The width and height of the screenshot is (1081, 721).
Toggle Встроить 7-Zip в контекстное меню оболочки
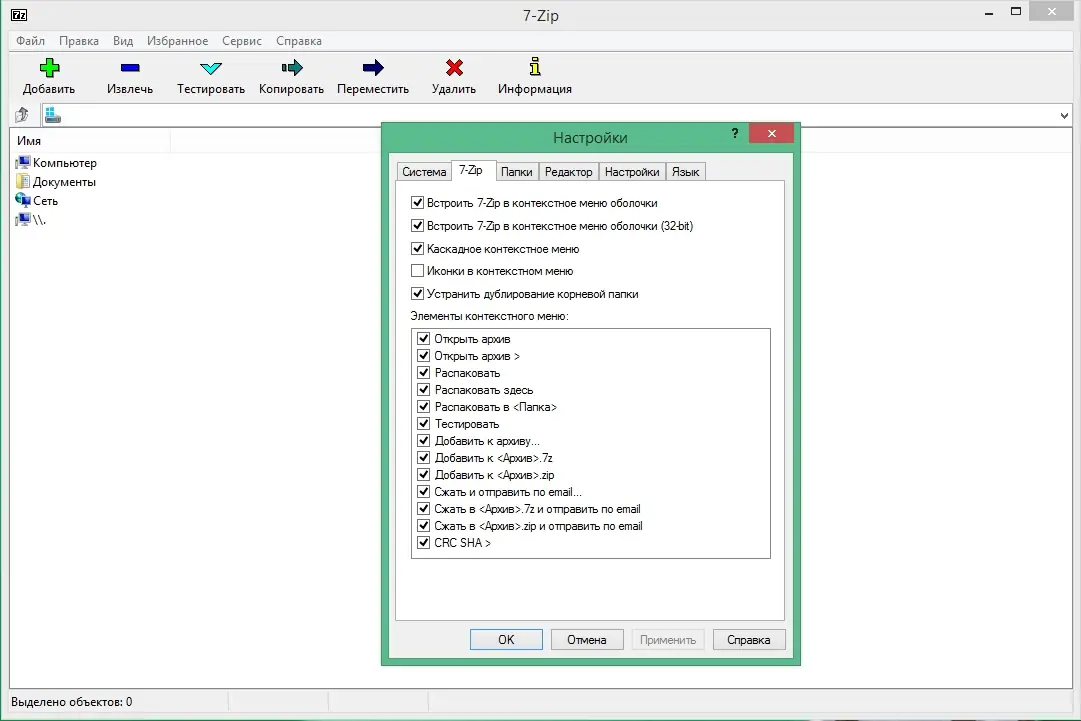[x=417, y=203]
